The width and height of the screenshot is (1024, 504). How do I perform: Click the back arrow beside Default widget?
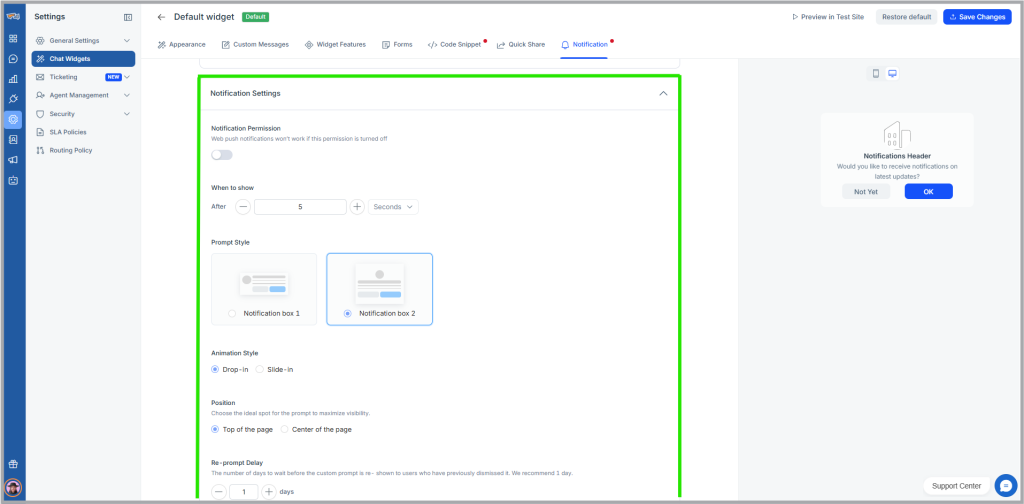pyautogui.click(x=161, y=17)
